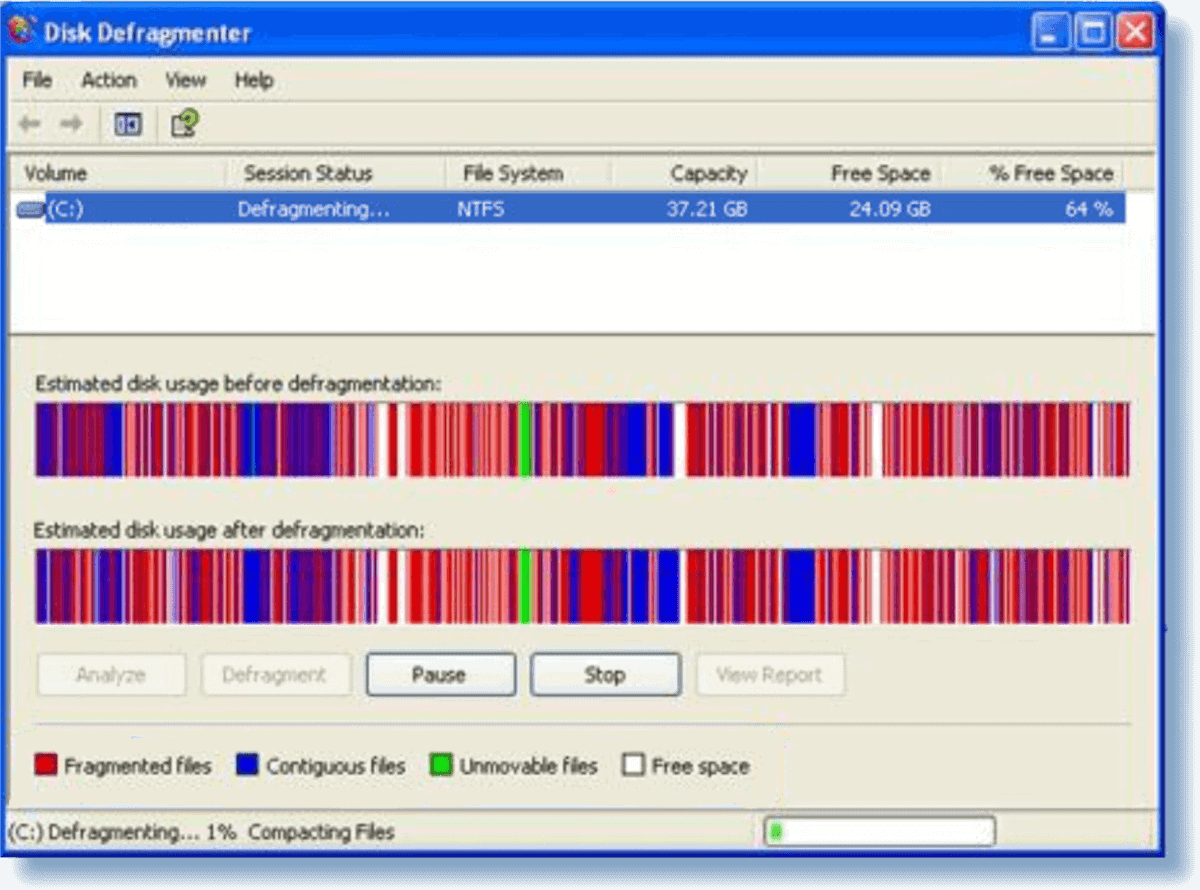Pause the defragmentation

coord(440,674)
